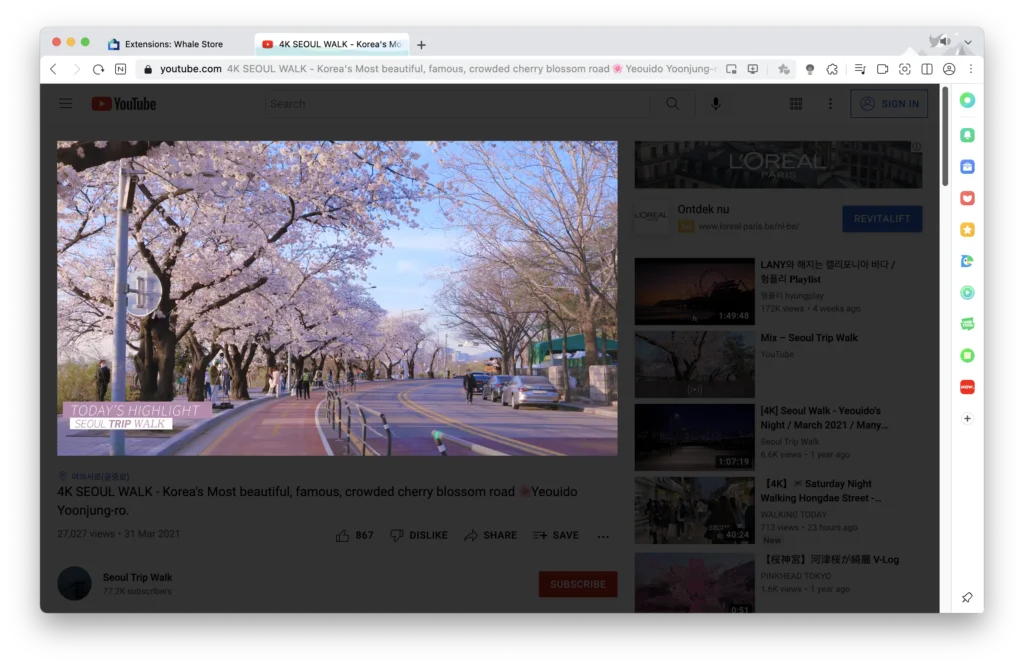The height and width of the screenshot is (666, 1024).
Task: Mute tab audio with the speaker icon
Action: (945, 41)
